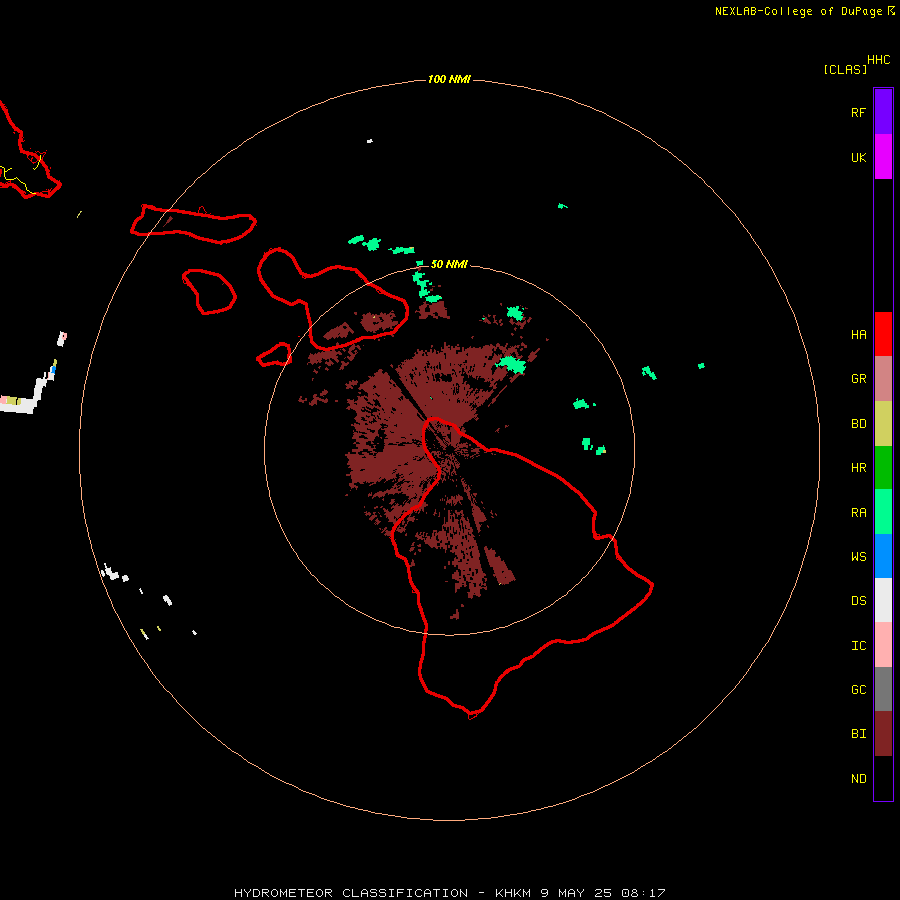Click the GC legend label
The height and width of the screenshot is (900, 900).
coord(858,689)
